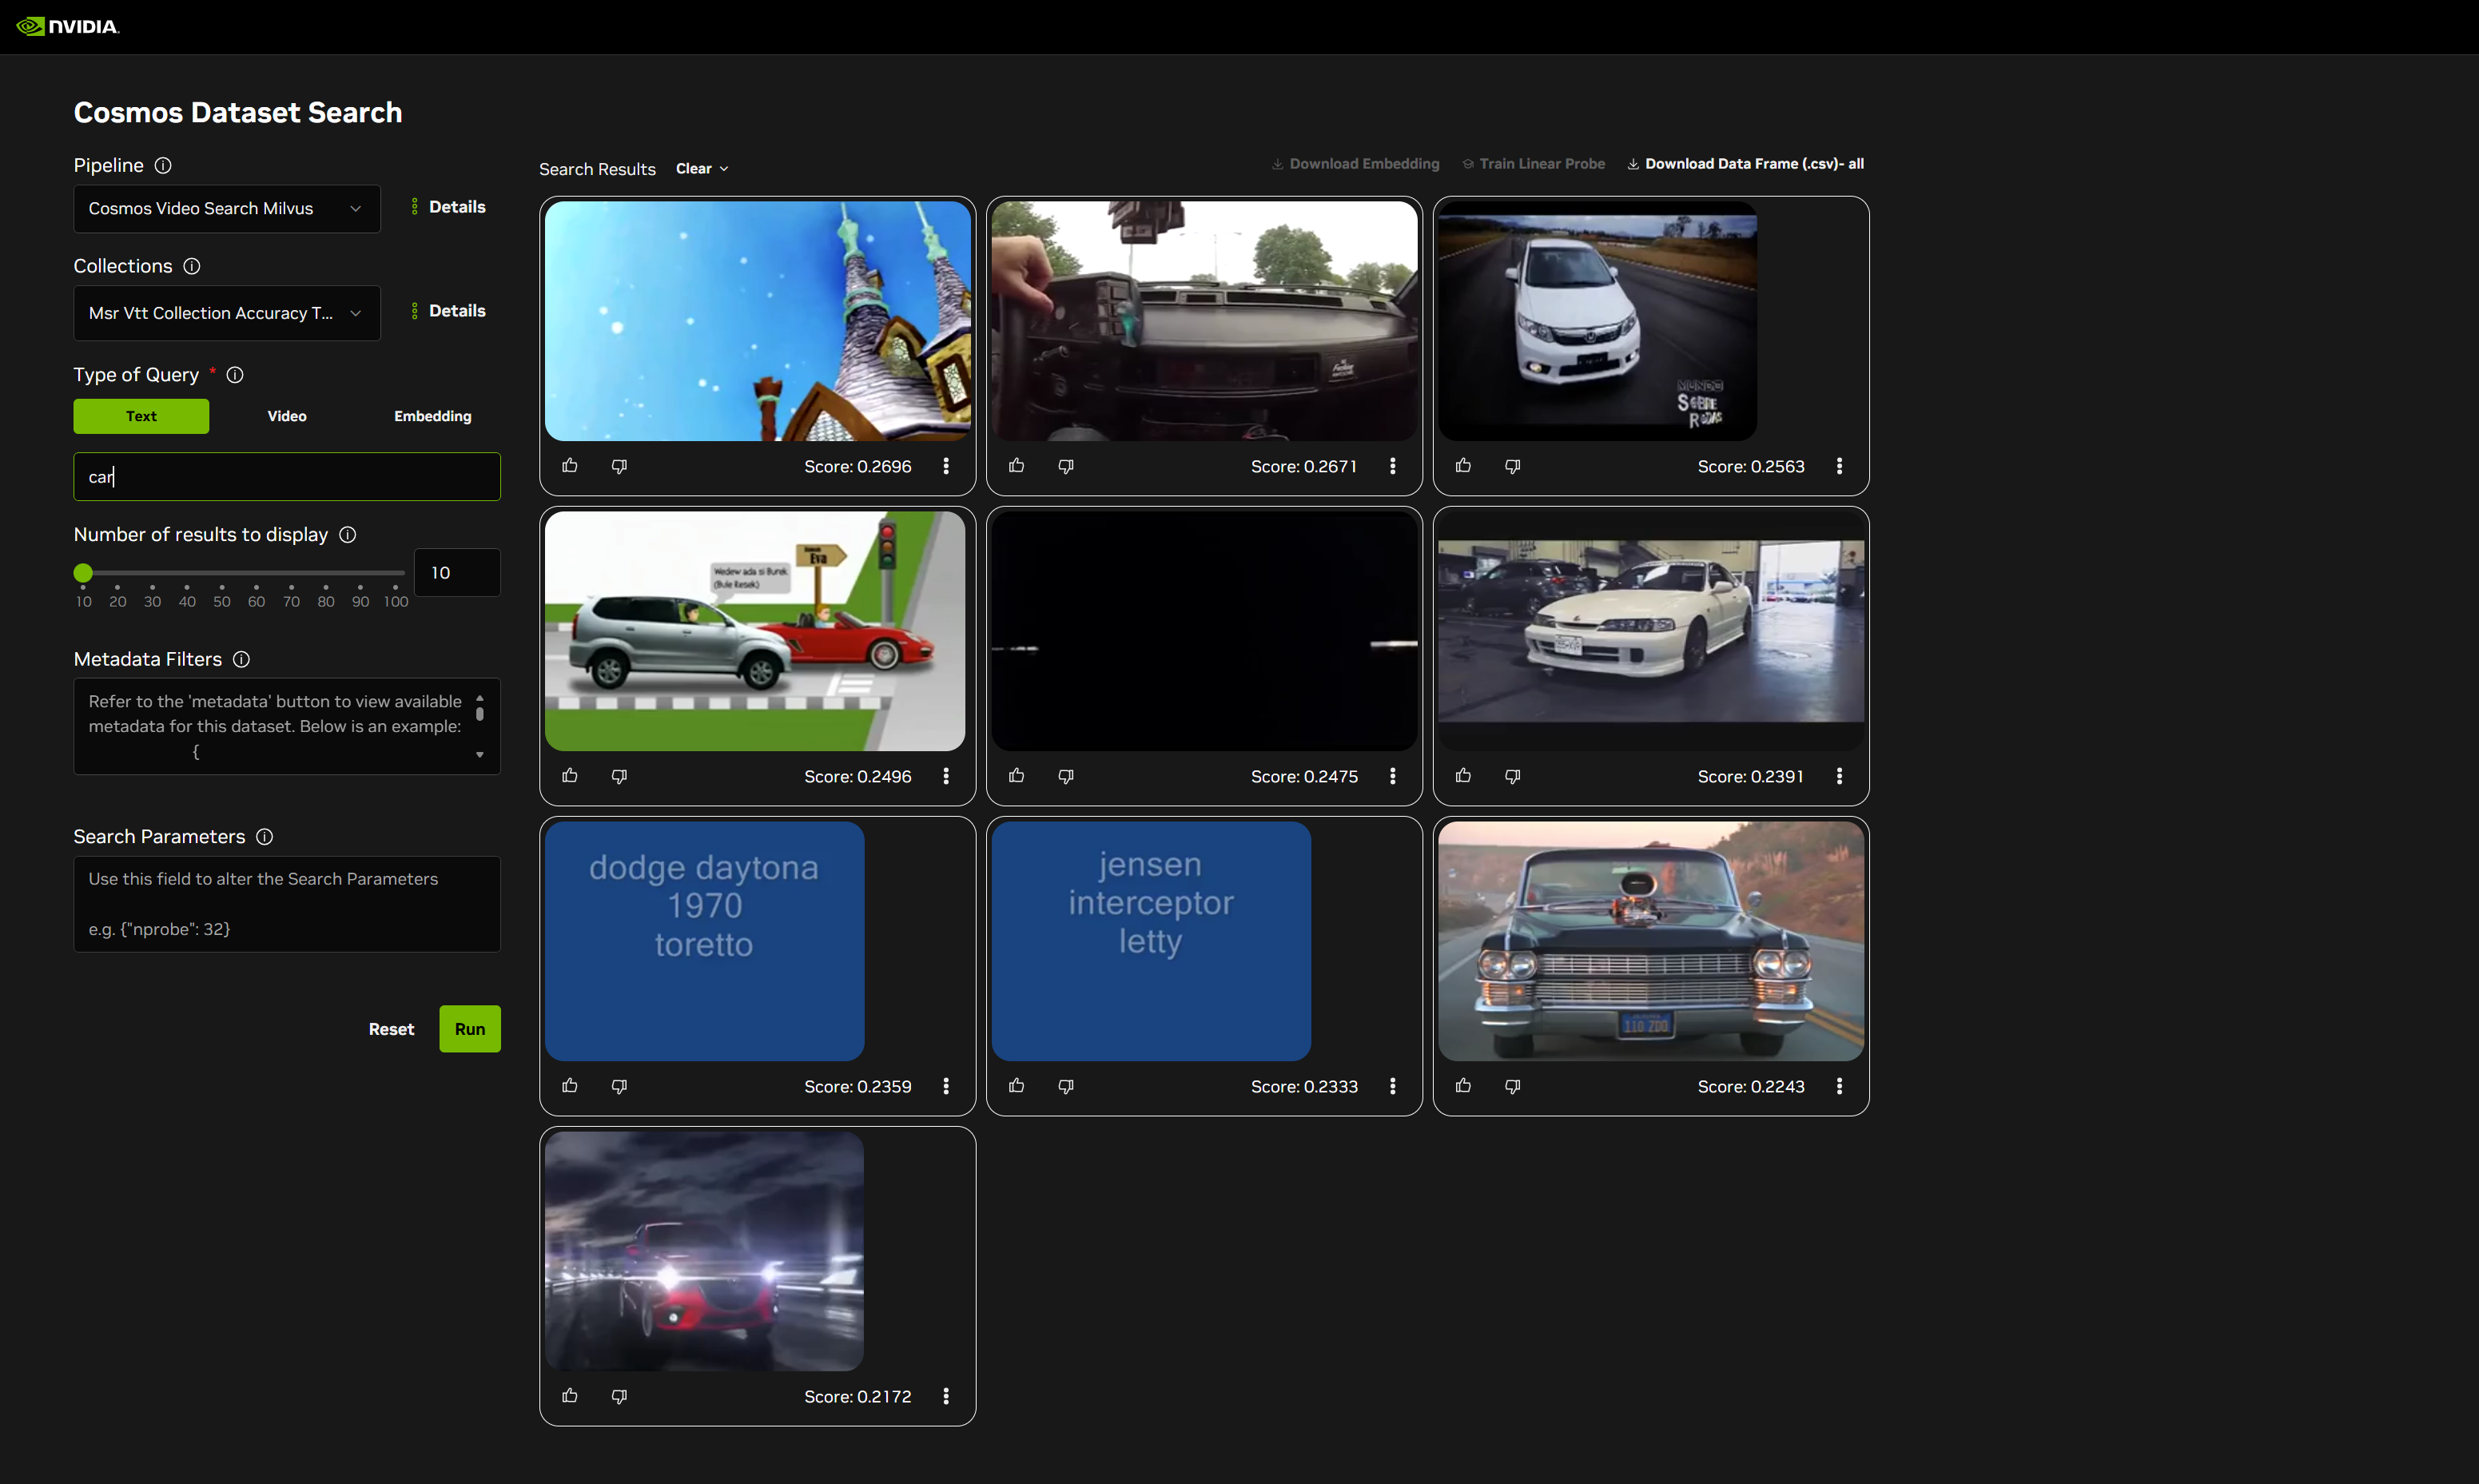Click thumbs up on the 0.2696 result
This screenshot has height=1484, width=2479.
point(570,465)
